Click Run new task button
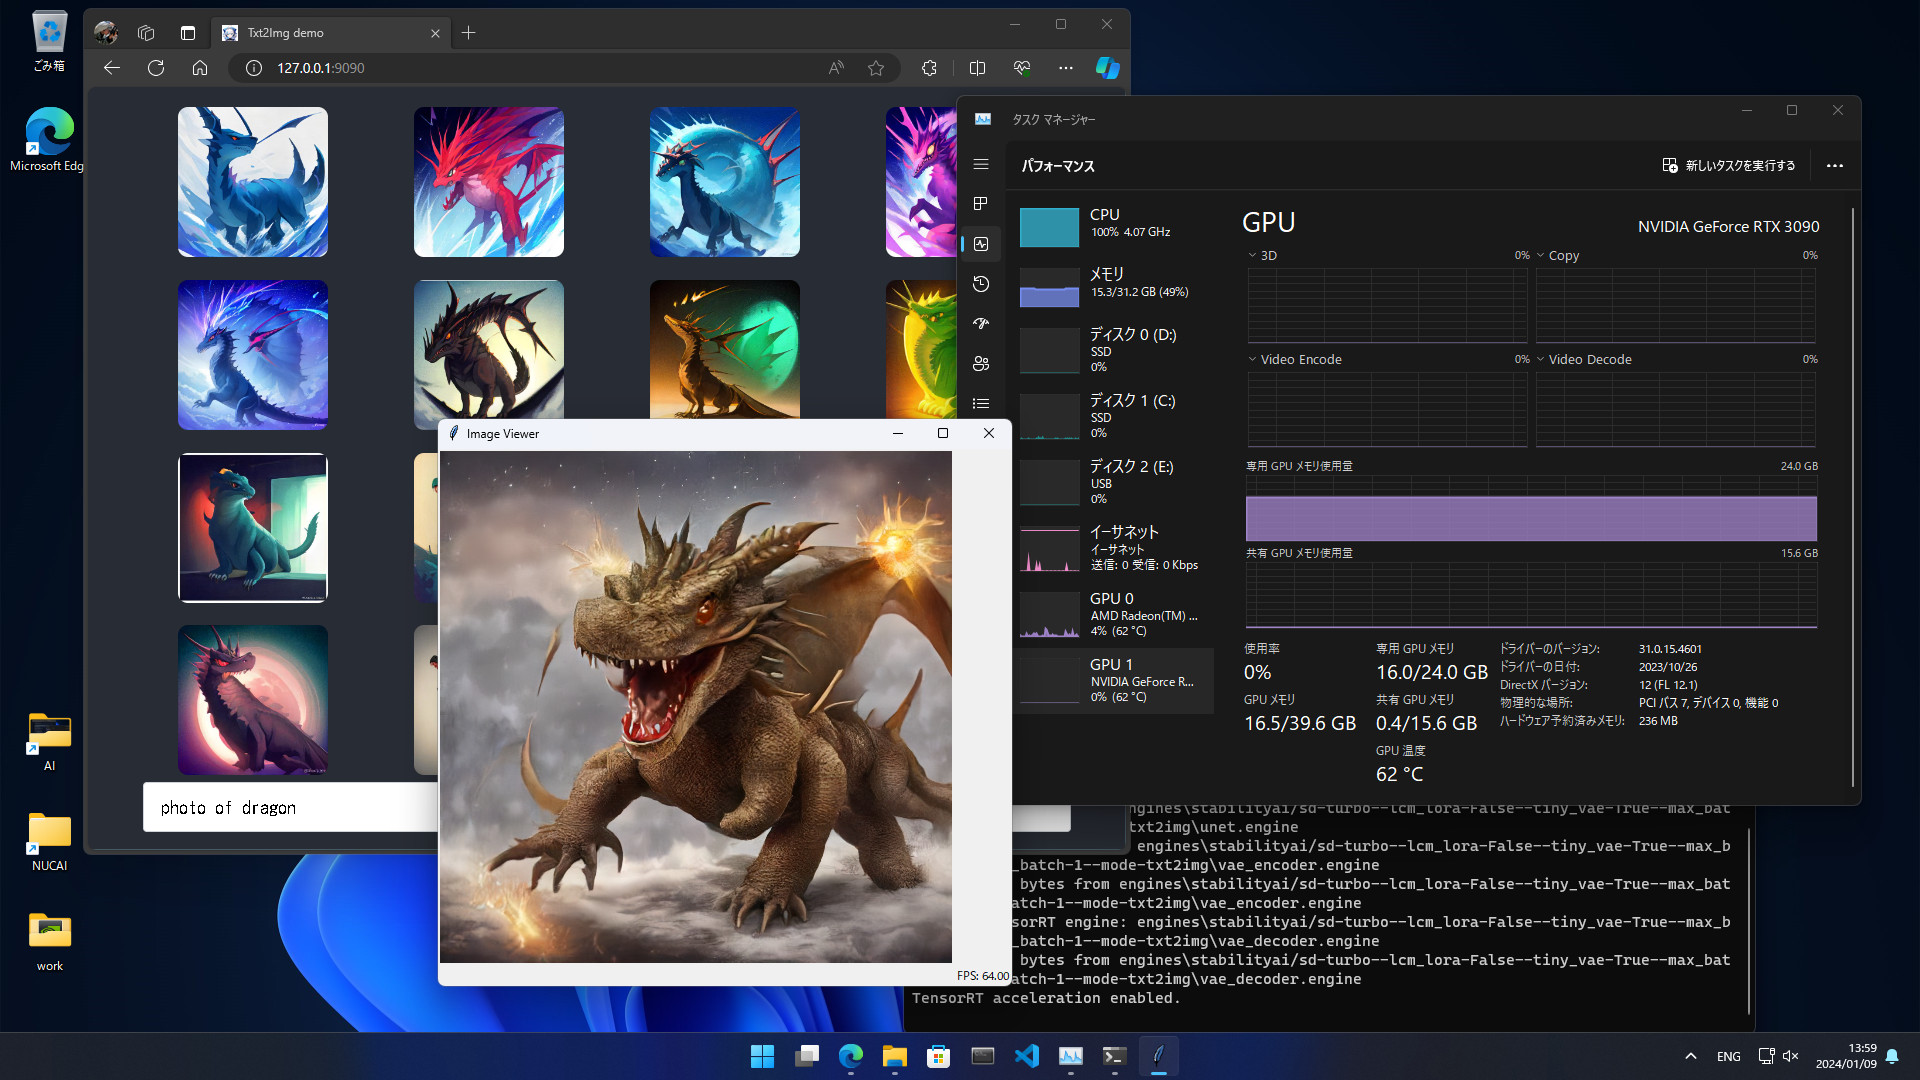Screen dimensions: 1920x1080 point(1729,166)
